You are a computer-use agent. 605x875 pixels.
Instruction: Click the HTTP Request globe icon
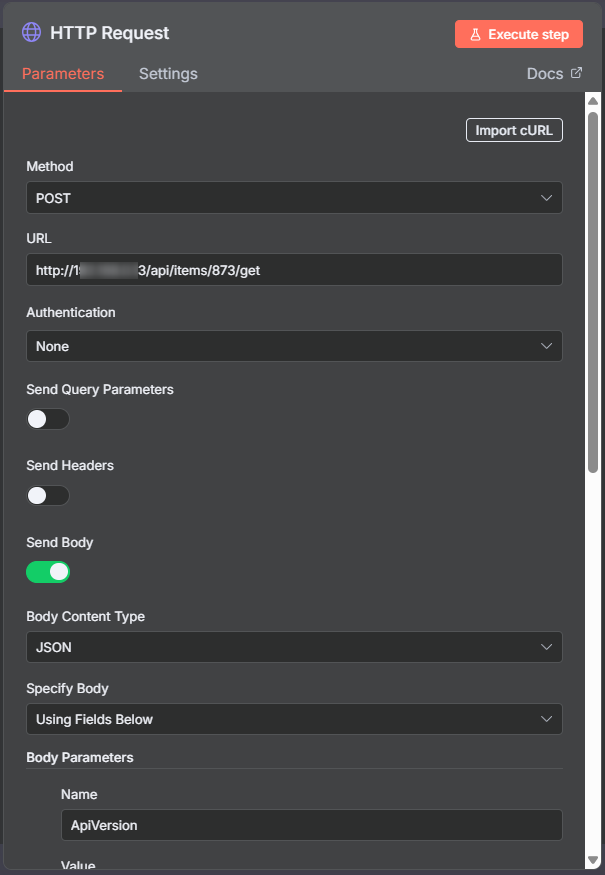point(32,33)
